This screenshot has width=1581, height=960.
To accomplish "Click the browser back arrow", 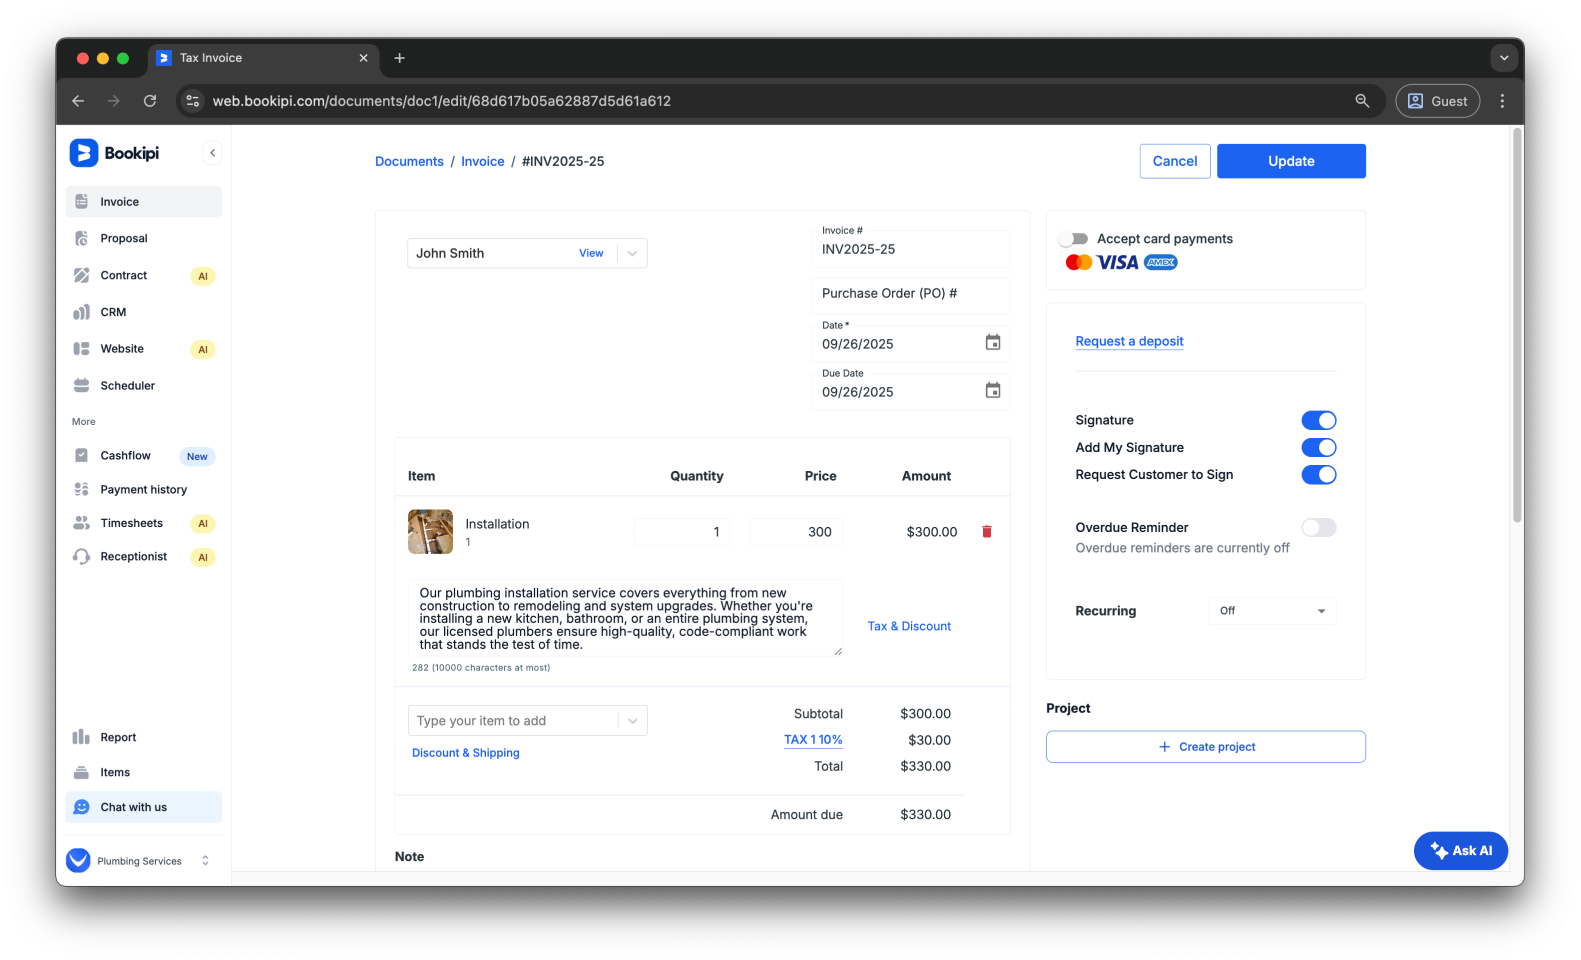I will pyautogui.click(x=78, y=101).
